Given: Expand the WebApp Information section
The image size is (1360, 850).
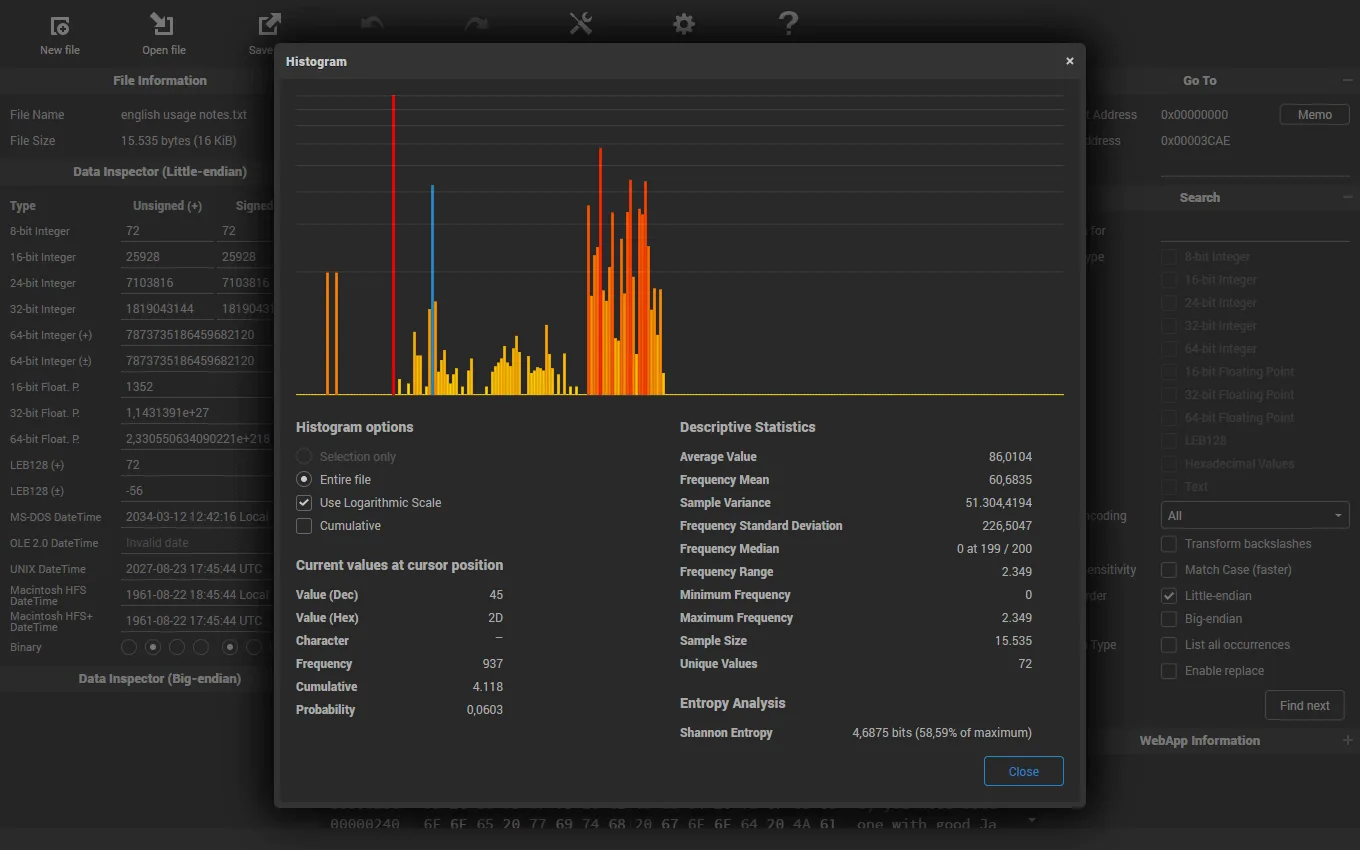Looking at the screenshot, I should 1347,741.
